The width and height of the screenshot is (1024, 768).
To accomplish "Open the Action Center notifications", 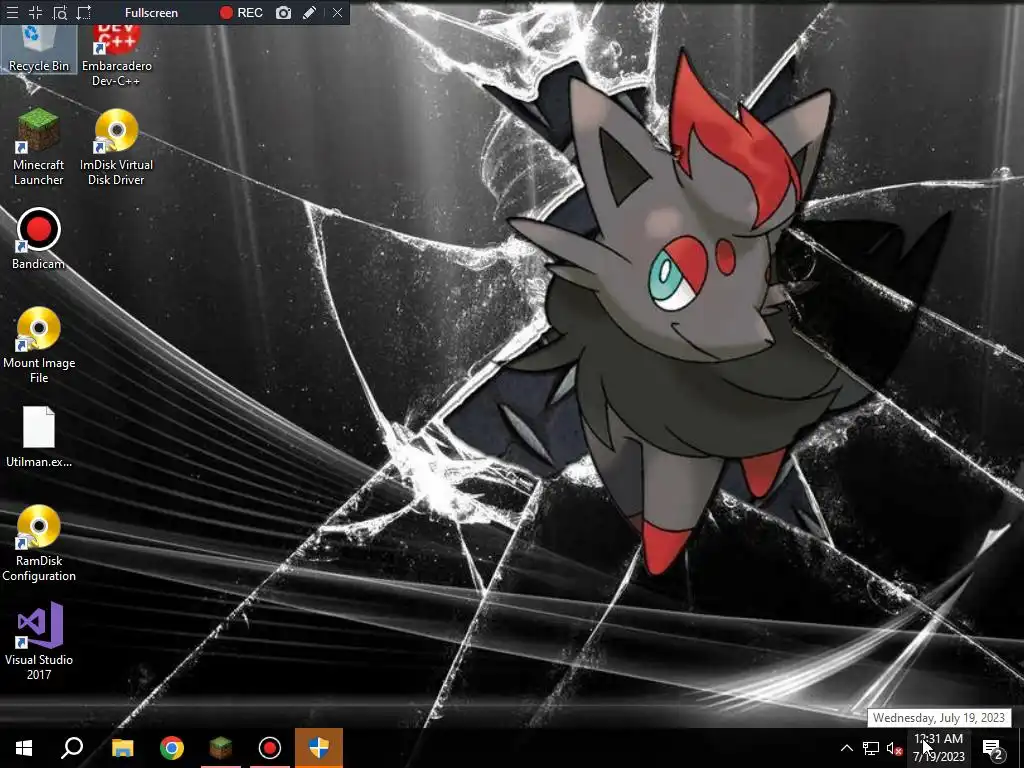I will pos(993,748).
